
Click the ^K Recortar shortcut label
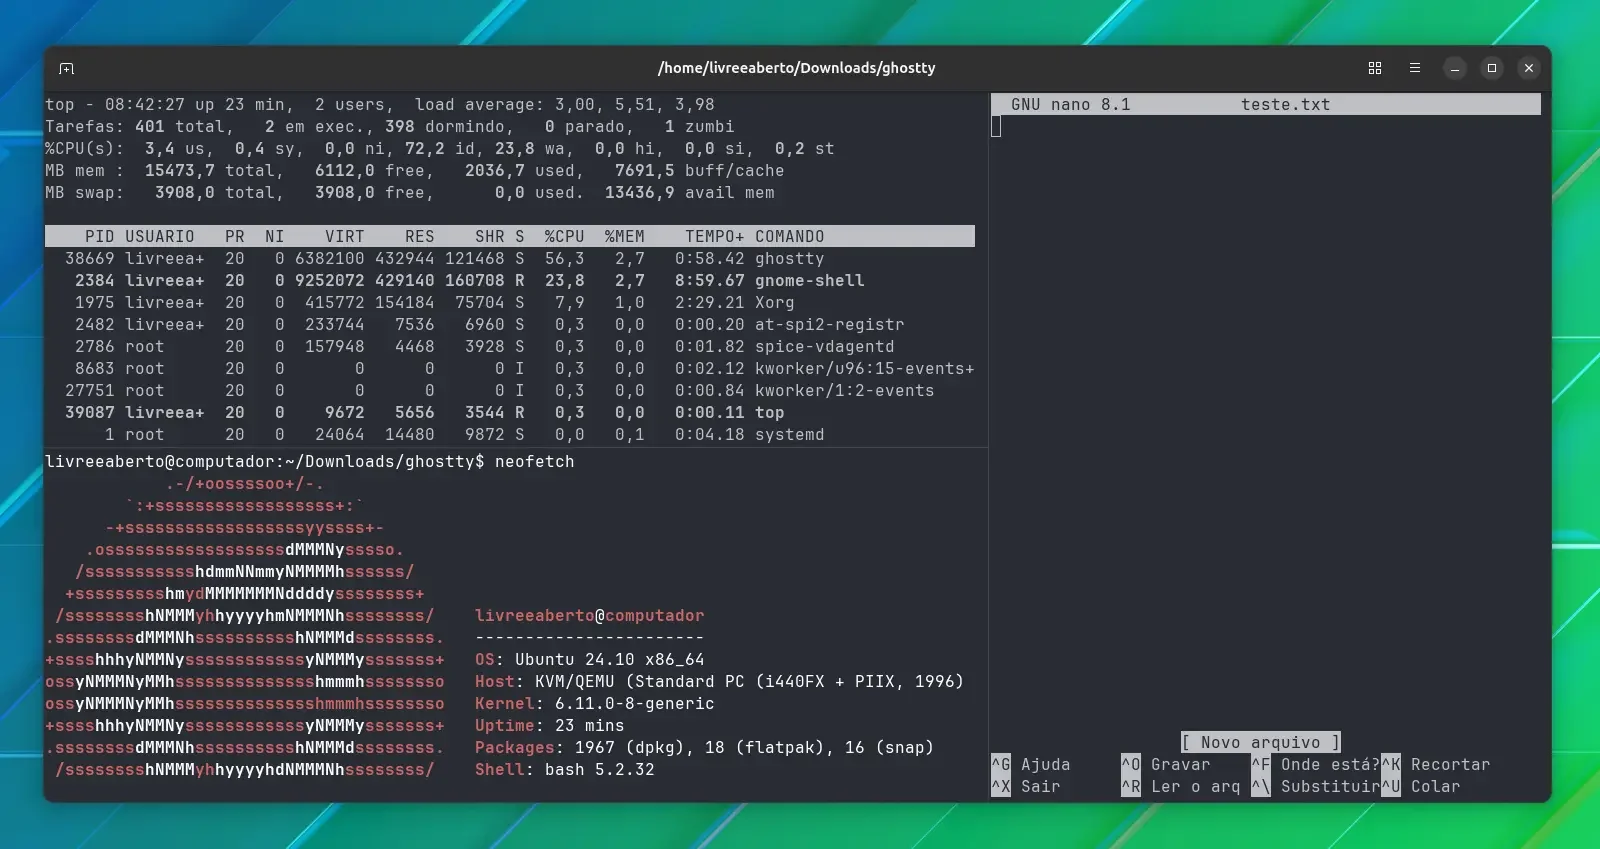click(1436, 765)
